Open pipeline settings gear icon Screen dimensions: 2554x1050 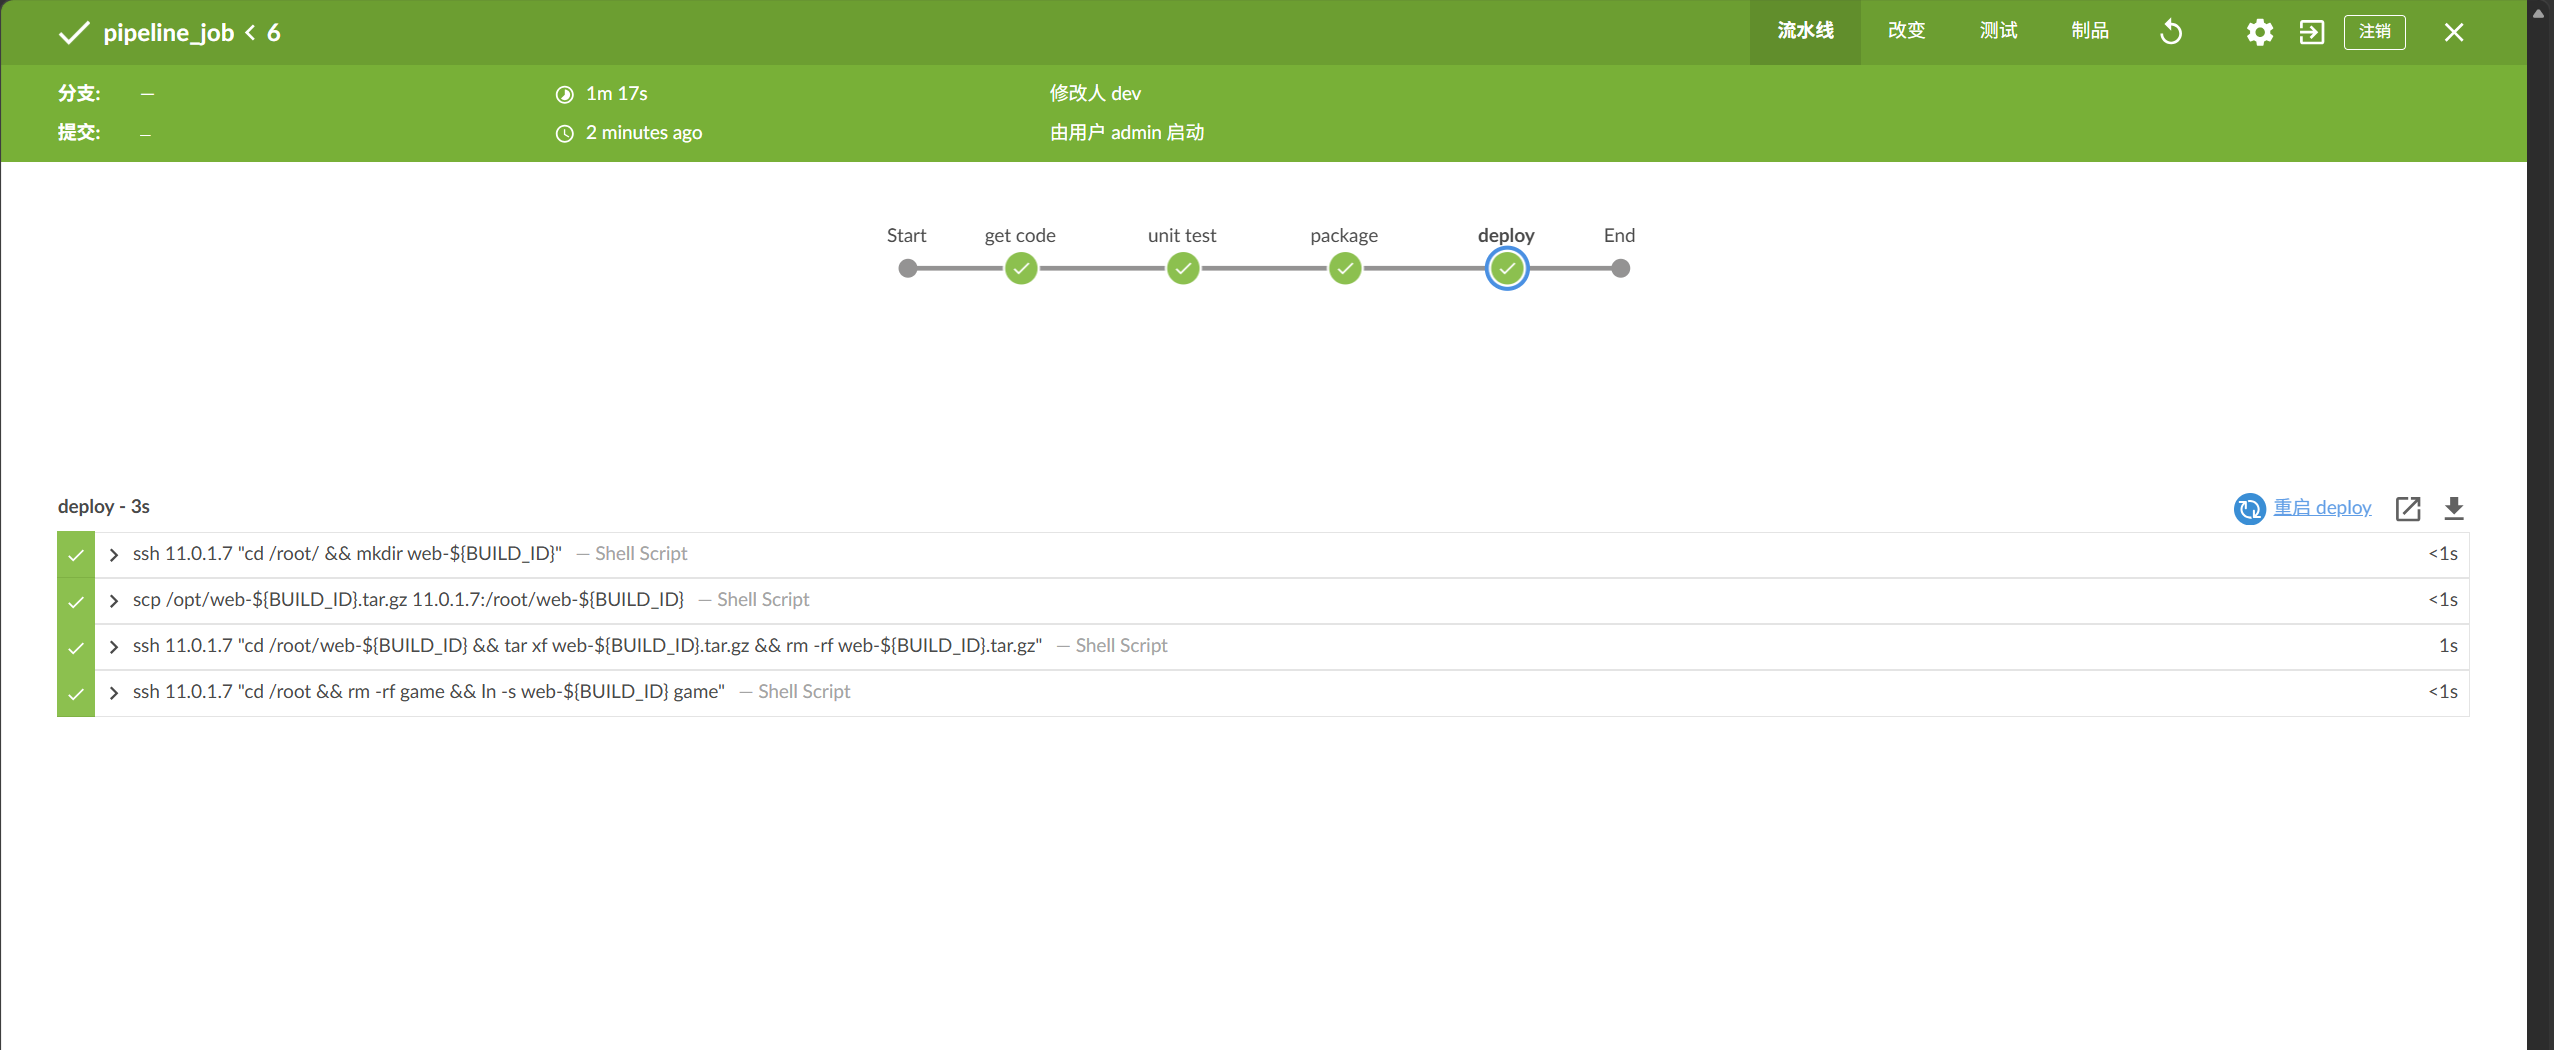point(2259,32)
